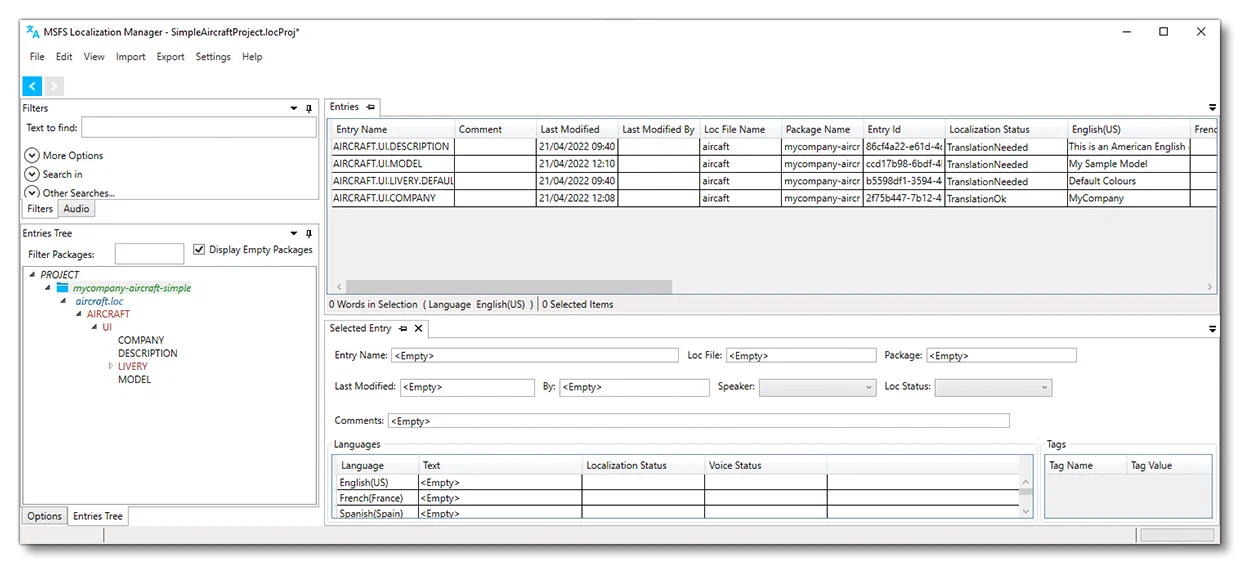
Task: Collapse the mycompany-aircraft-simple package node
Action: [x=48, y=287]
